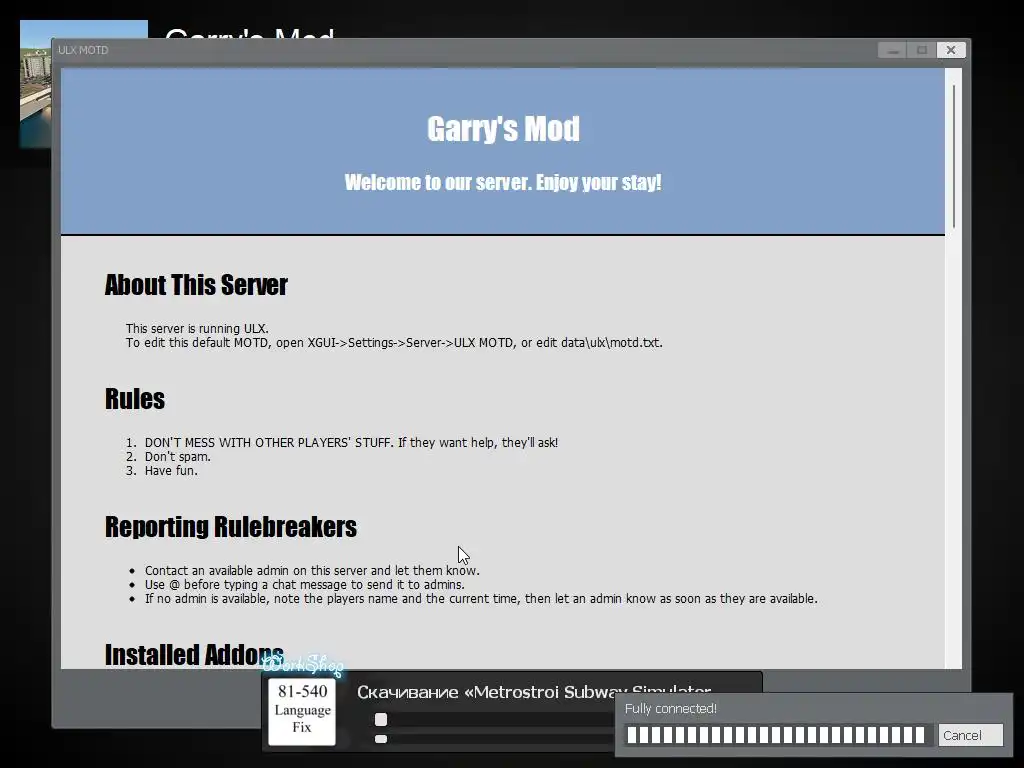
Task: Maximize the ULX MOTD window
Action: [921, 50]
